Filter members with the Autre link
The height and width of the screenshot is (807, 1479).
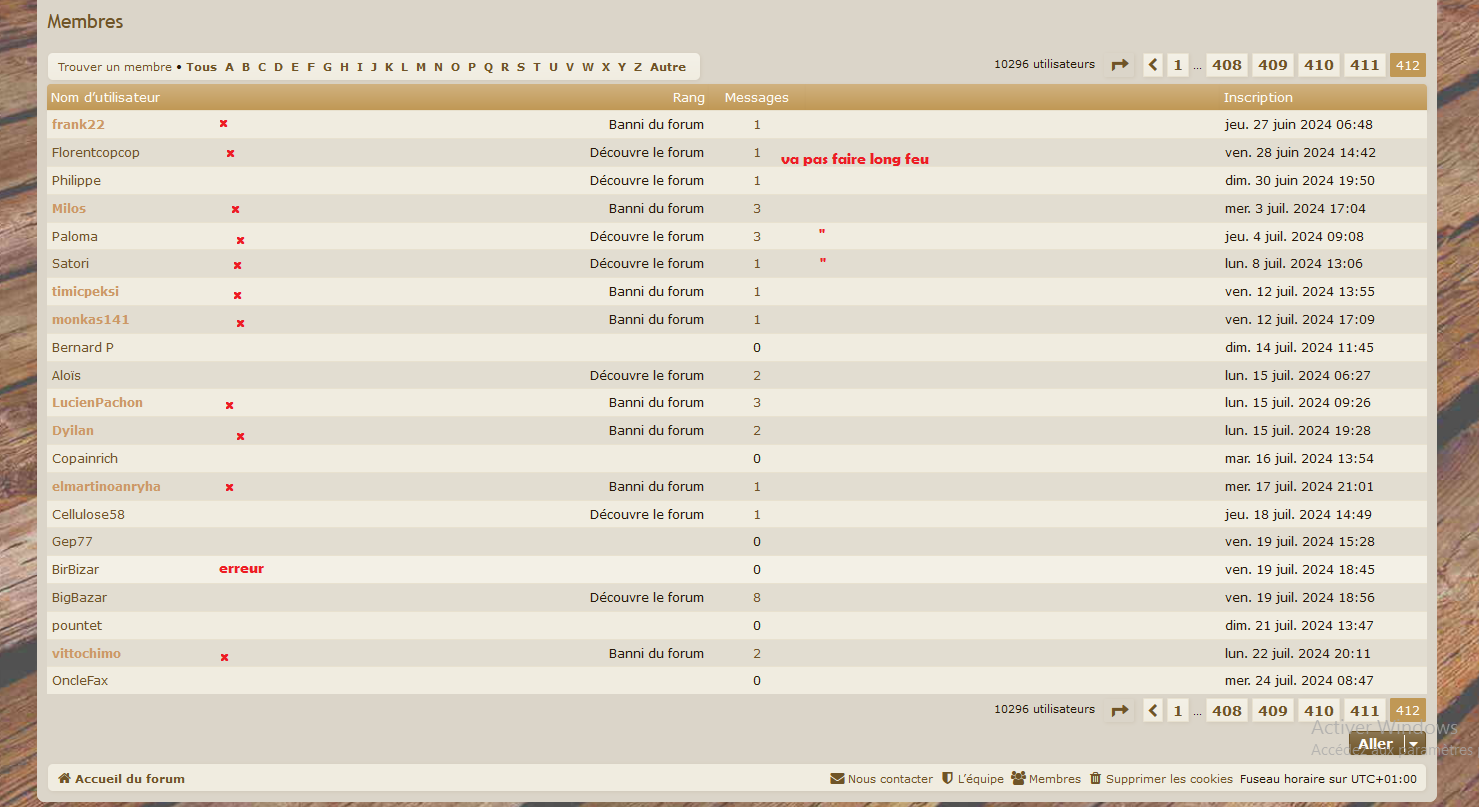(x=668, y=67)
